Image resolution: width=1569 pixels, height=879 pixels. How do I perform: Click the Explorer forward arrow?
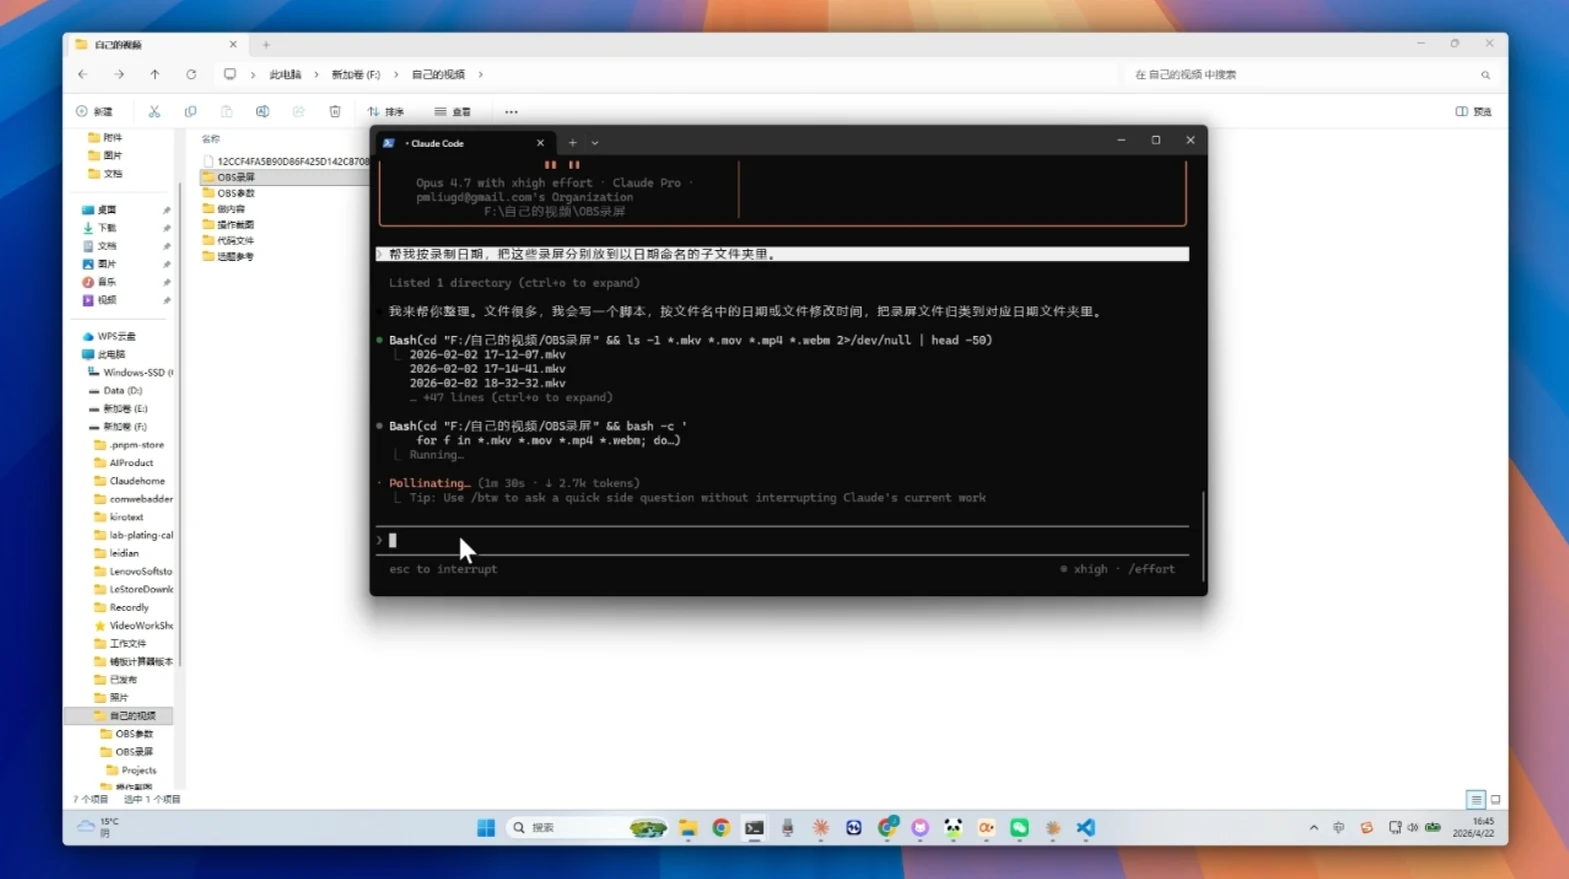119,74
